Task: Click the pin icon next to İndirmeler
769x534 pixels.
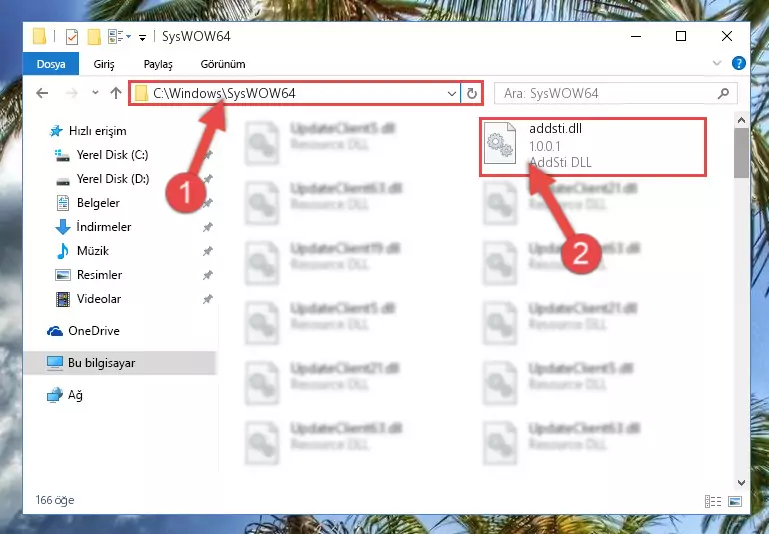Action: pyautogui.click(x=208, y=227)
